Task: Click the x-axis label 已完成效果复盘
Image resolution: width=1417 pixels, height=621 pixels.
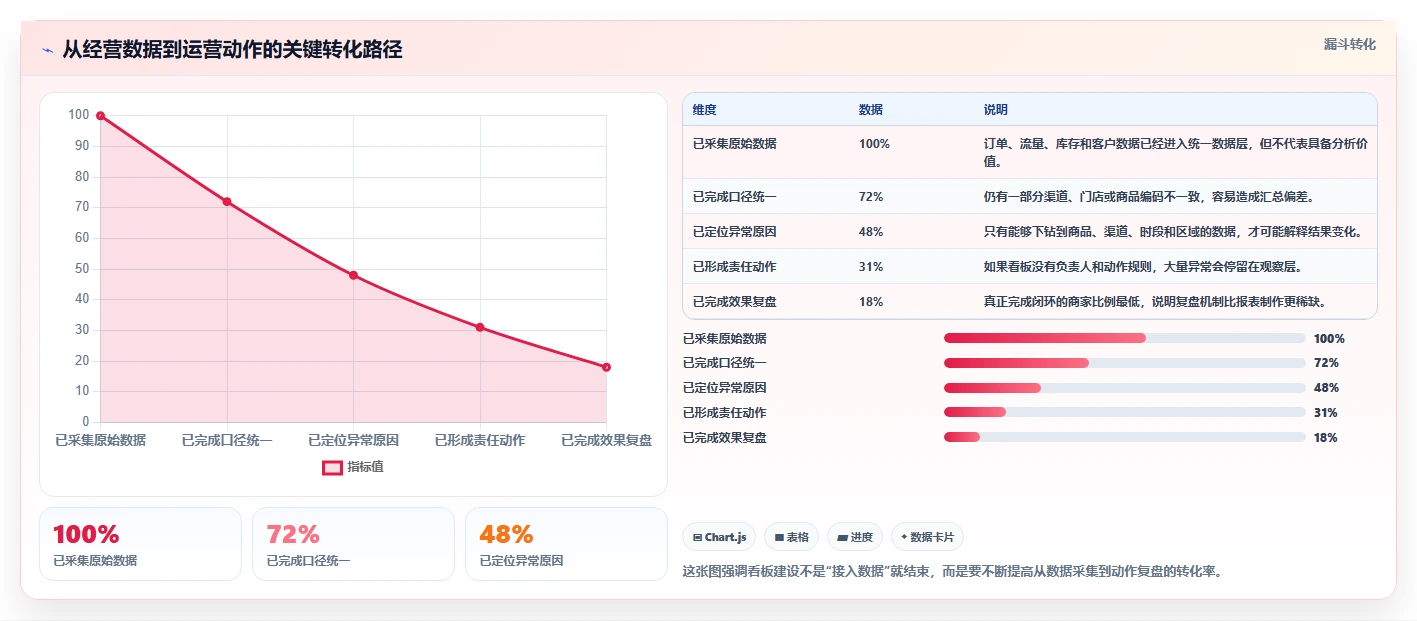Action: coord(607,440)
